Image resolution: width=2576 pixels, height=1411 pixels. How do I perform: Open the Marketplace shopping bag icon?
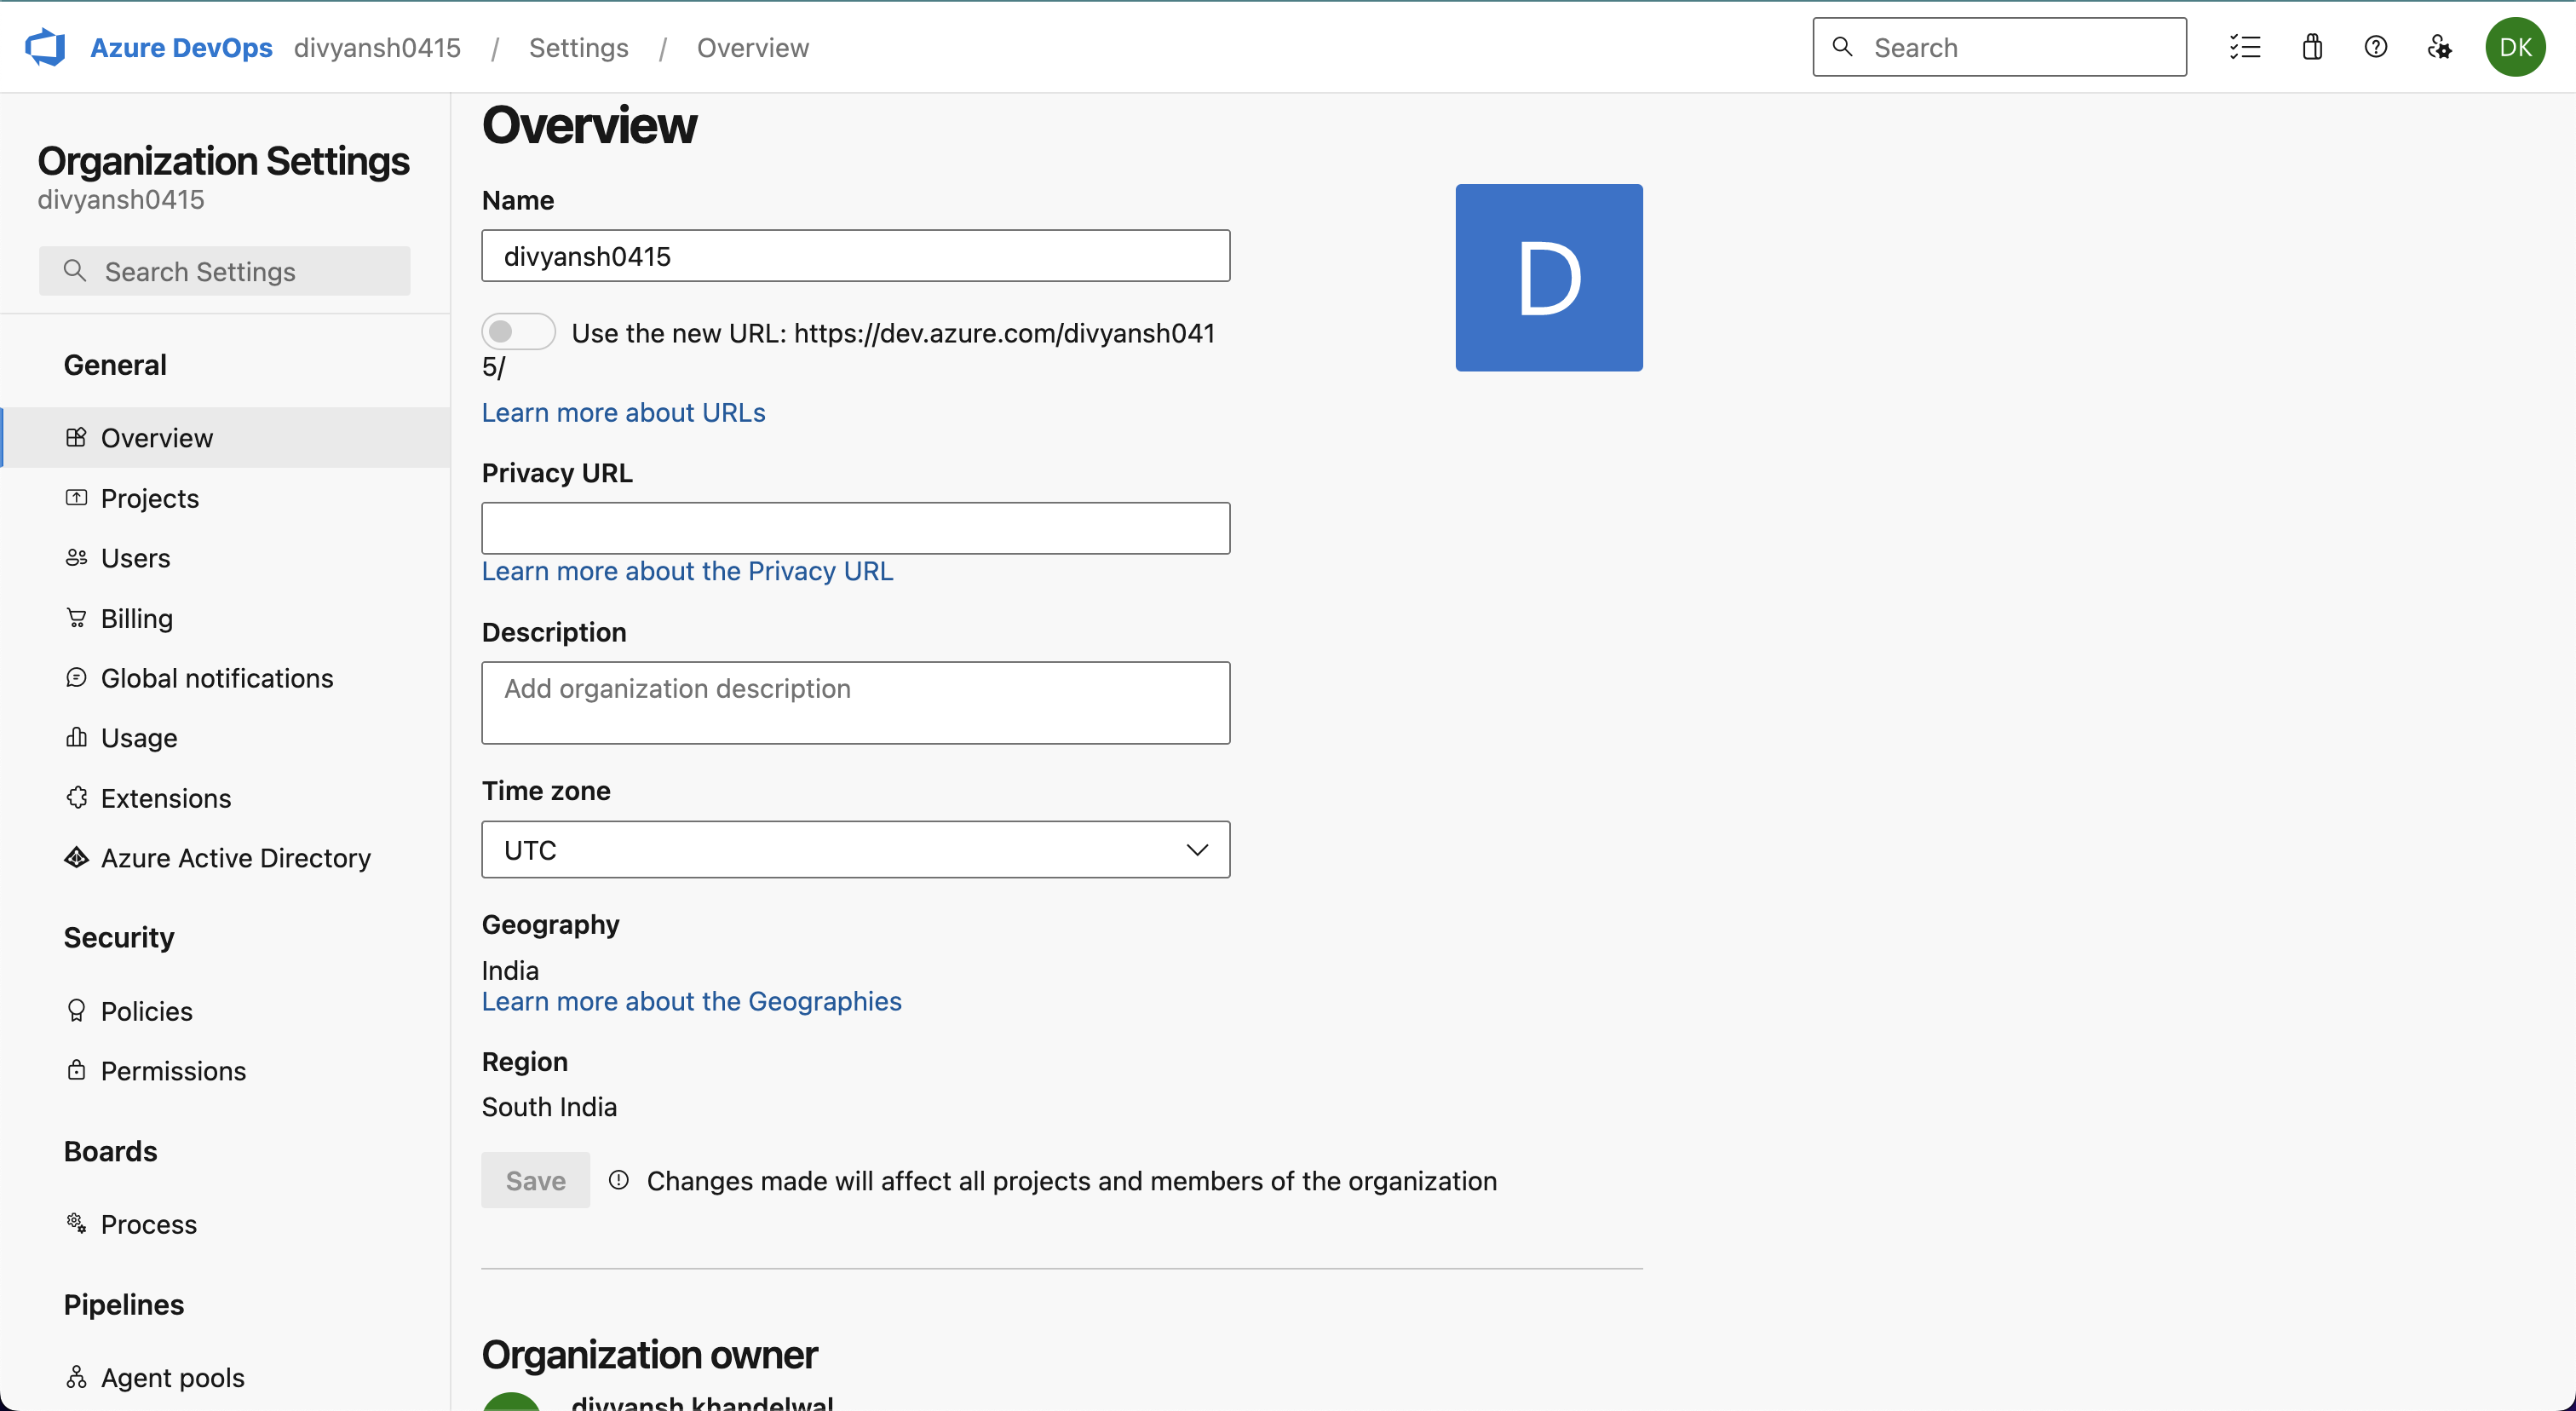[2312, 47]
